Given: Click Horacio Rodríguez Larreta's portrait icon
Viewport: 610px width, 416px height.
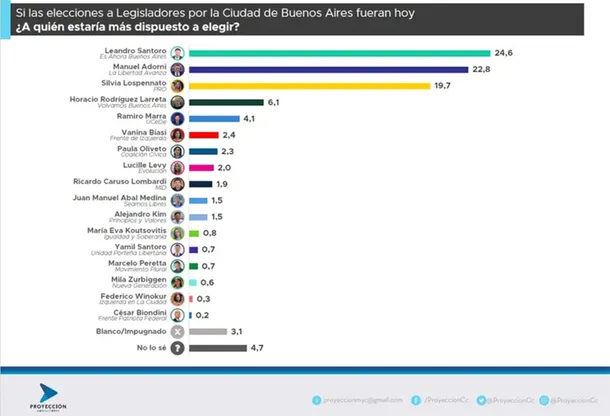Looking at the screenshot, I should (177, 102).
